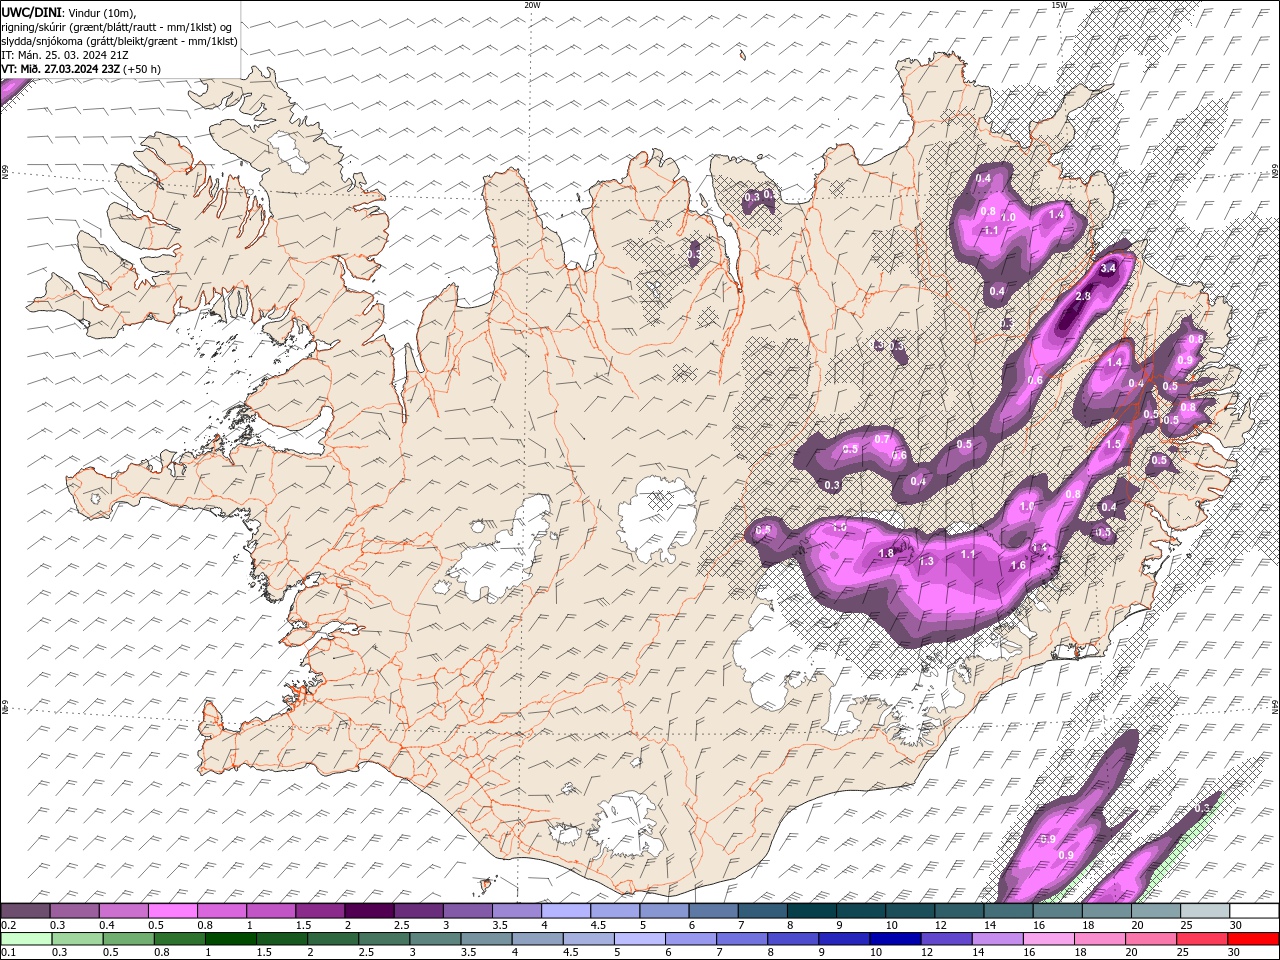Select lower legend darkest green swatch starting at 1

coord(231,939)
